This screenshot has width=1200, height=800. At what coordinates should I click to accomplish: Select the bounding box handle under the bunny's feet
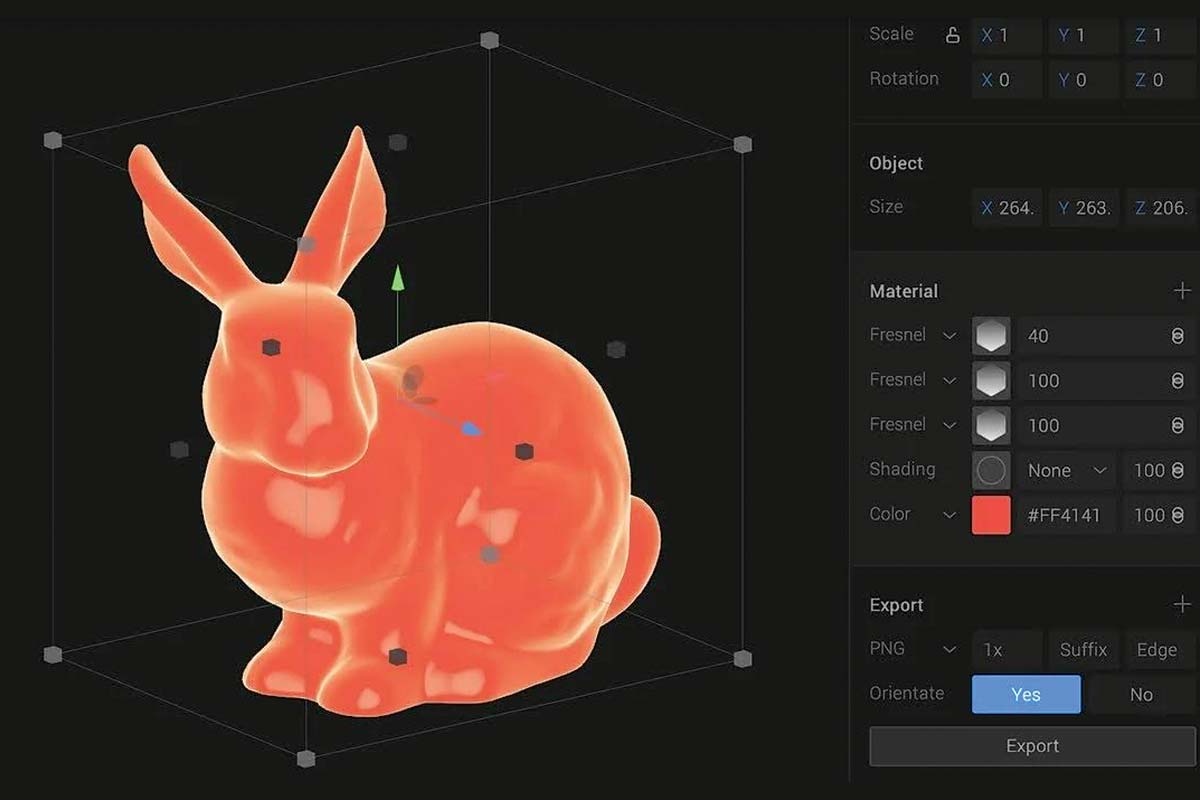point(398,657)
